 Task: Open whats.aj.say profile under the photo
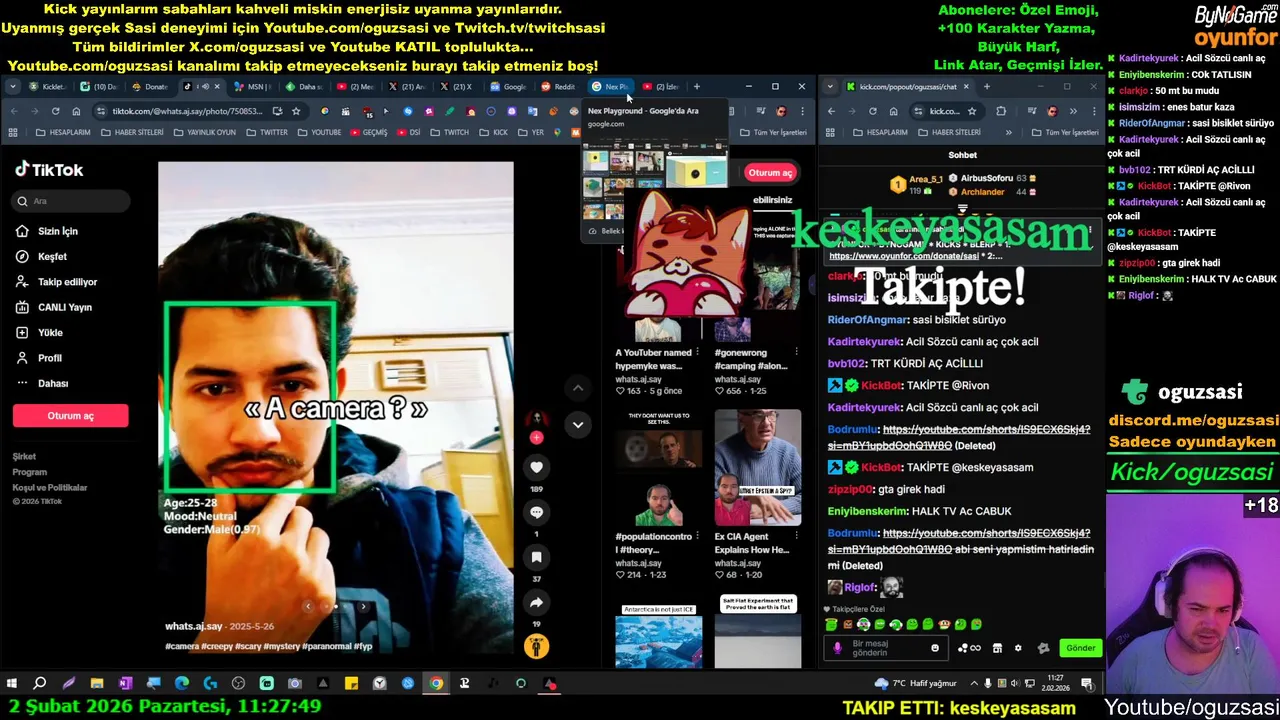193,626
